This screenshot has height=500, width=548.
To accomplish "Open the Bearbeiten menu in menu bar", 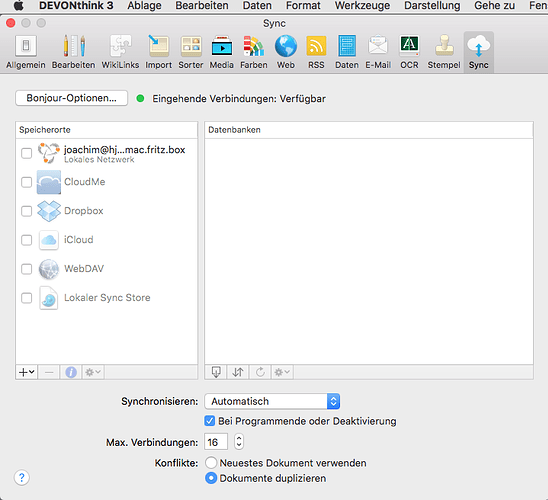I will click(202, 6).
